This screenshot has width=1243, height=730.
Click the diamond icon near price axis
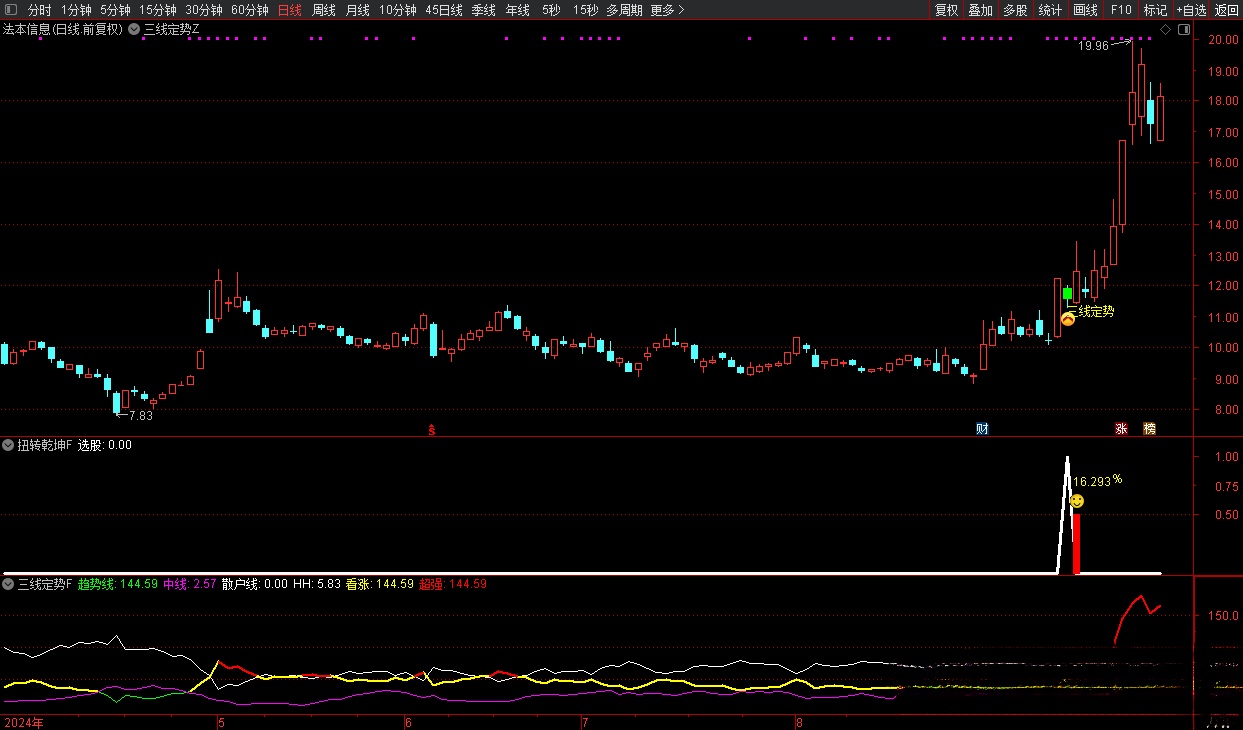(1165, 30)
